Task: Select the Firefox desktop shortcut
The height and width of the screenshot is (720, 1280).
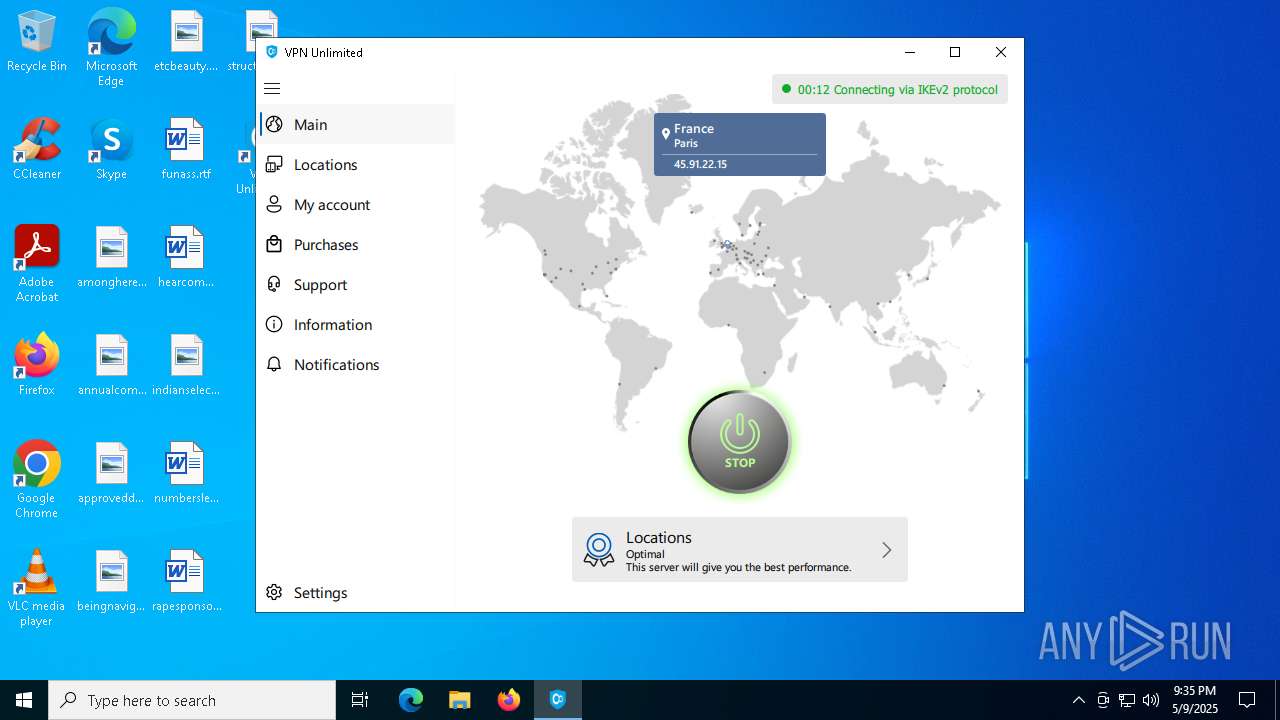Action: point(37,365)
